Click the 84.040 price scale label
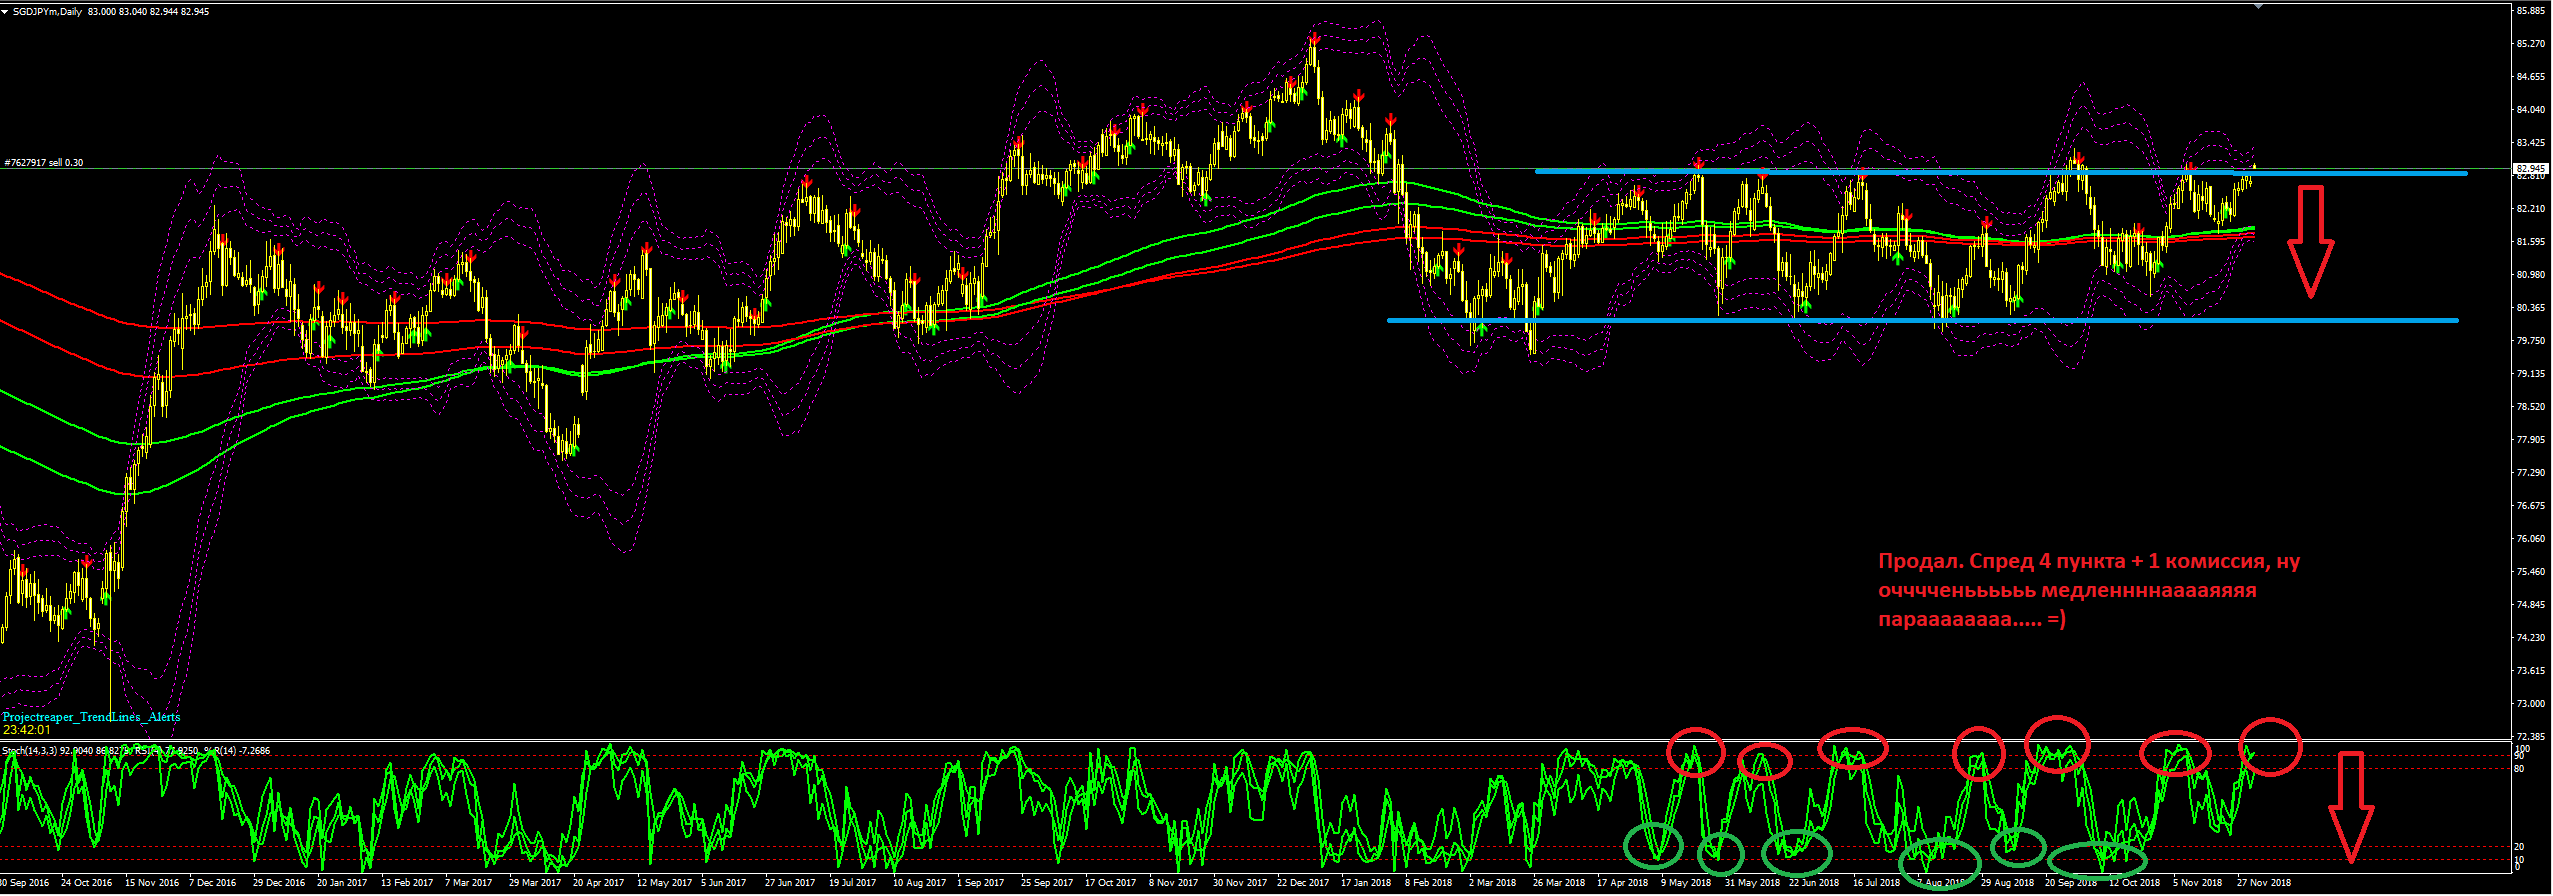2553x896 pixels. click(x=2530, y=110)
